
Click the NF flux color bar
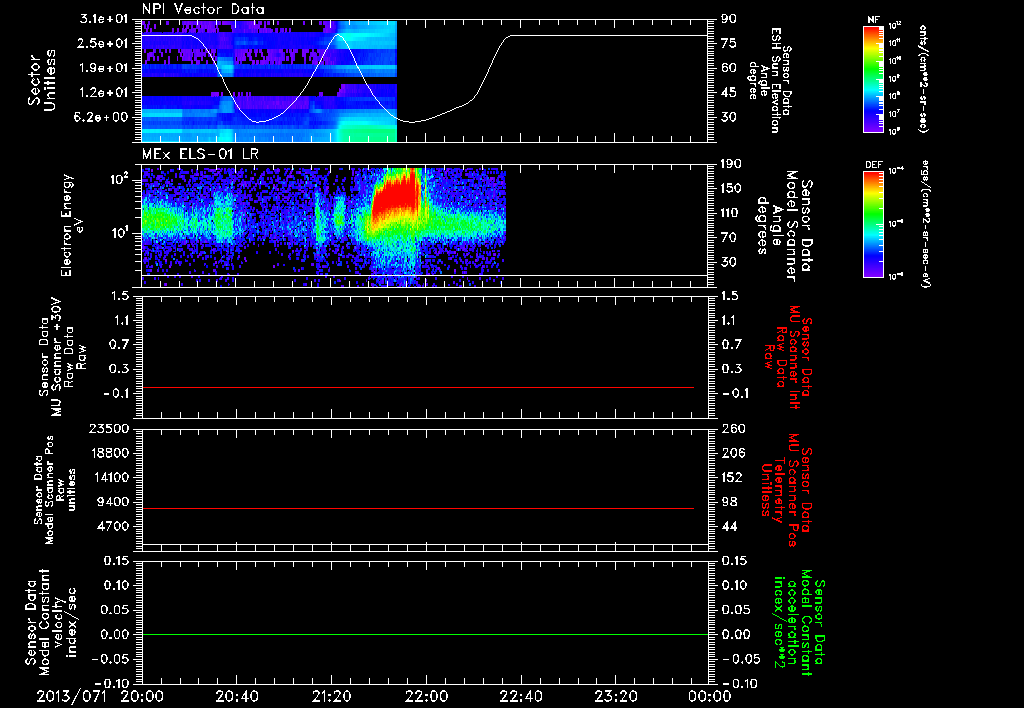[873, 78]
